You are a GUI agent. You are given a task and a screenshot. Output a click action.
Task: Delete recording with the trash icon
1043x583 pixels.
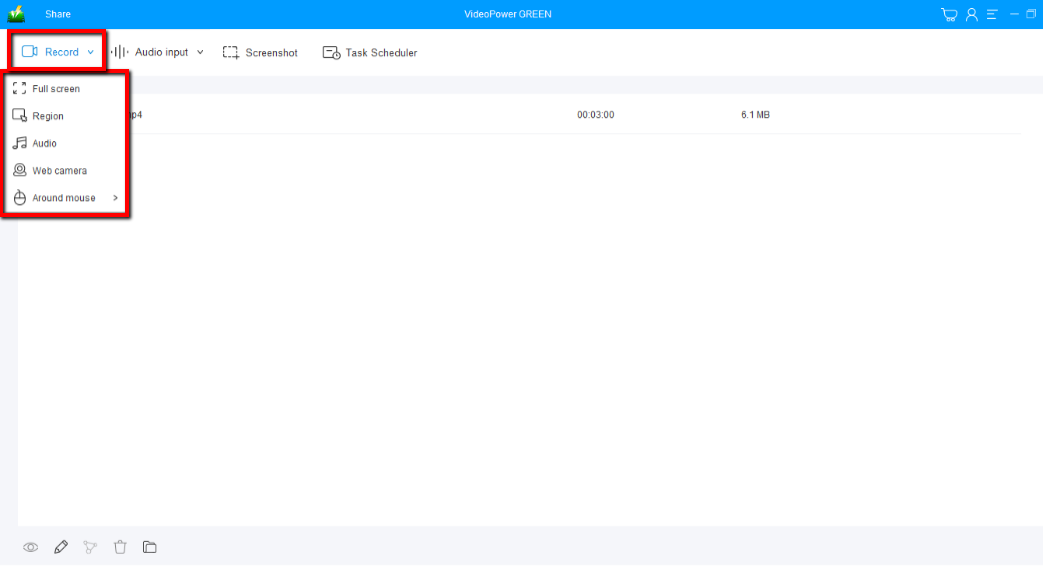pyautogui.click(x=120, y=547)
